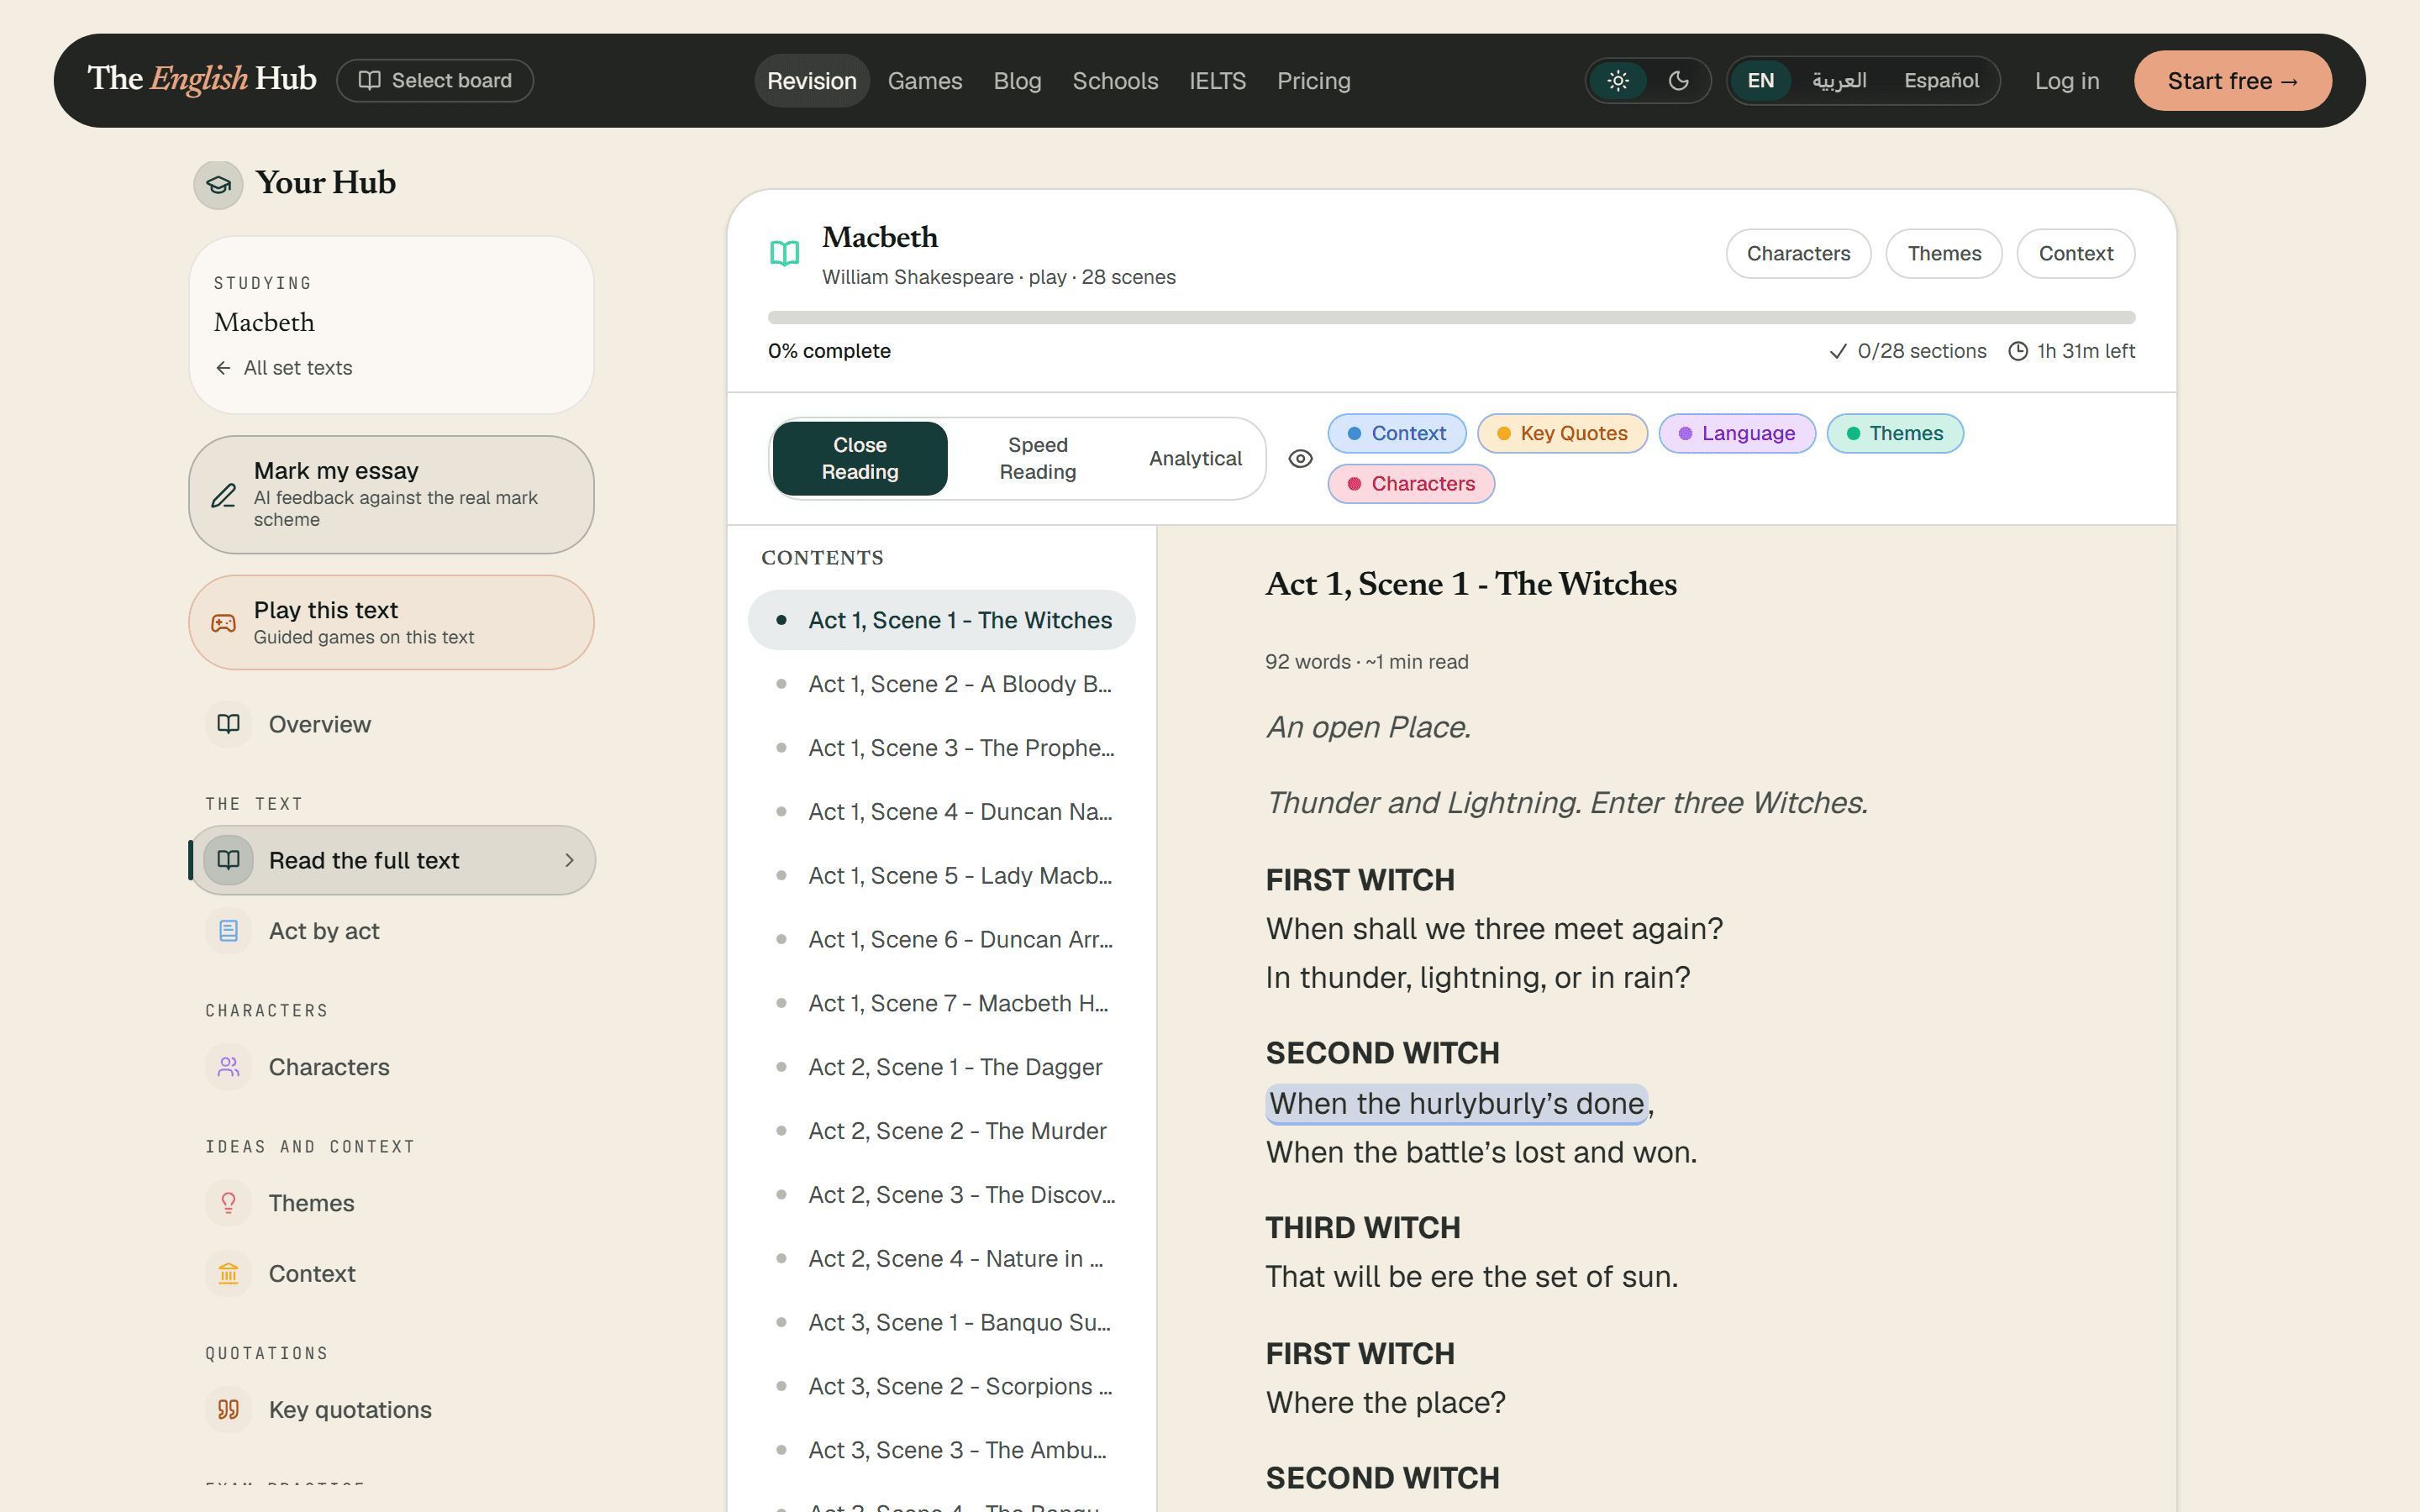
Task: Expand the Read the full text chevron
Action: pyautogui.click(x=569, y=860)
